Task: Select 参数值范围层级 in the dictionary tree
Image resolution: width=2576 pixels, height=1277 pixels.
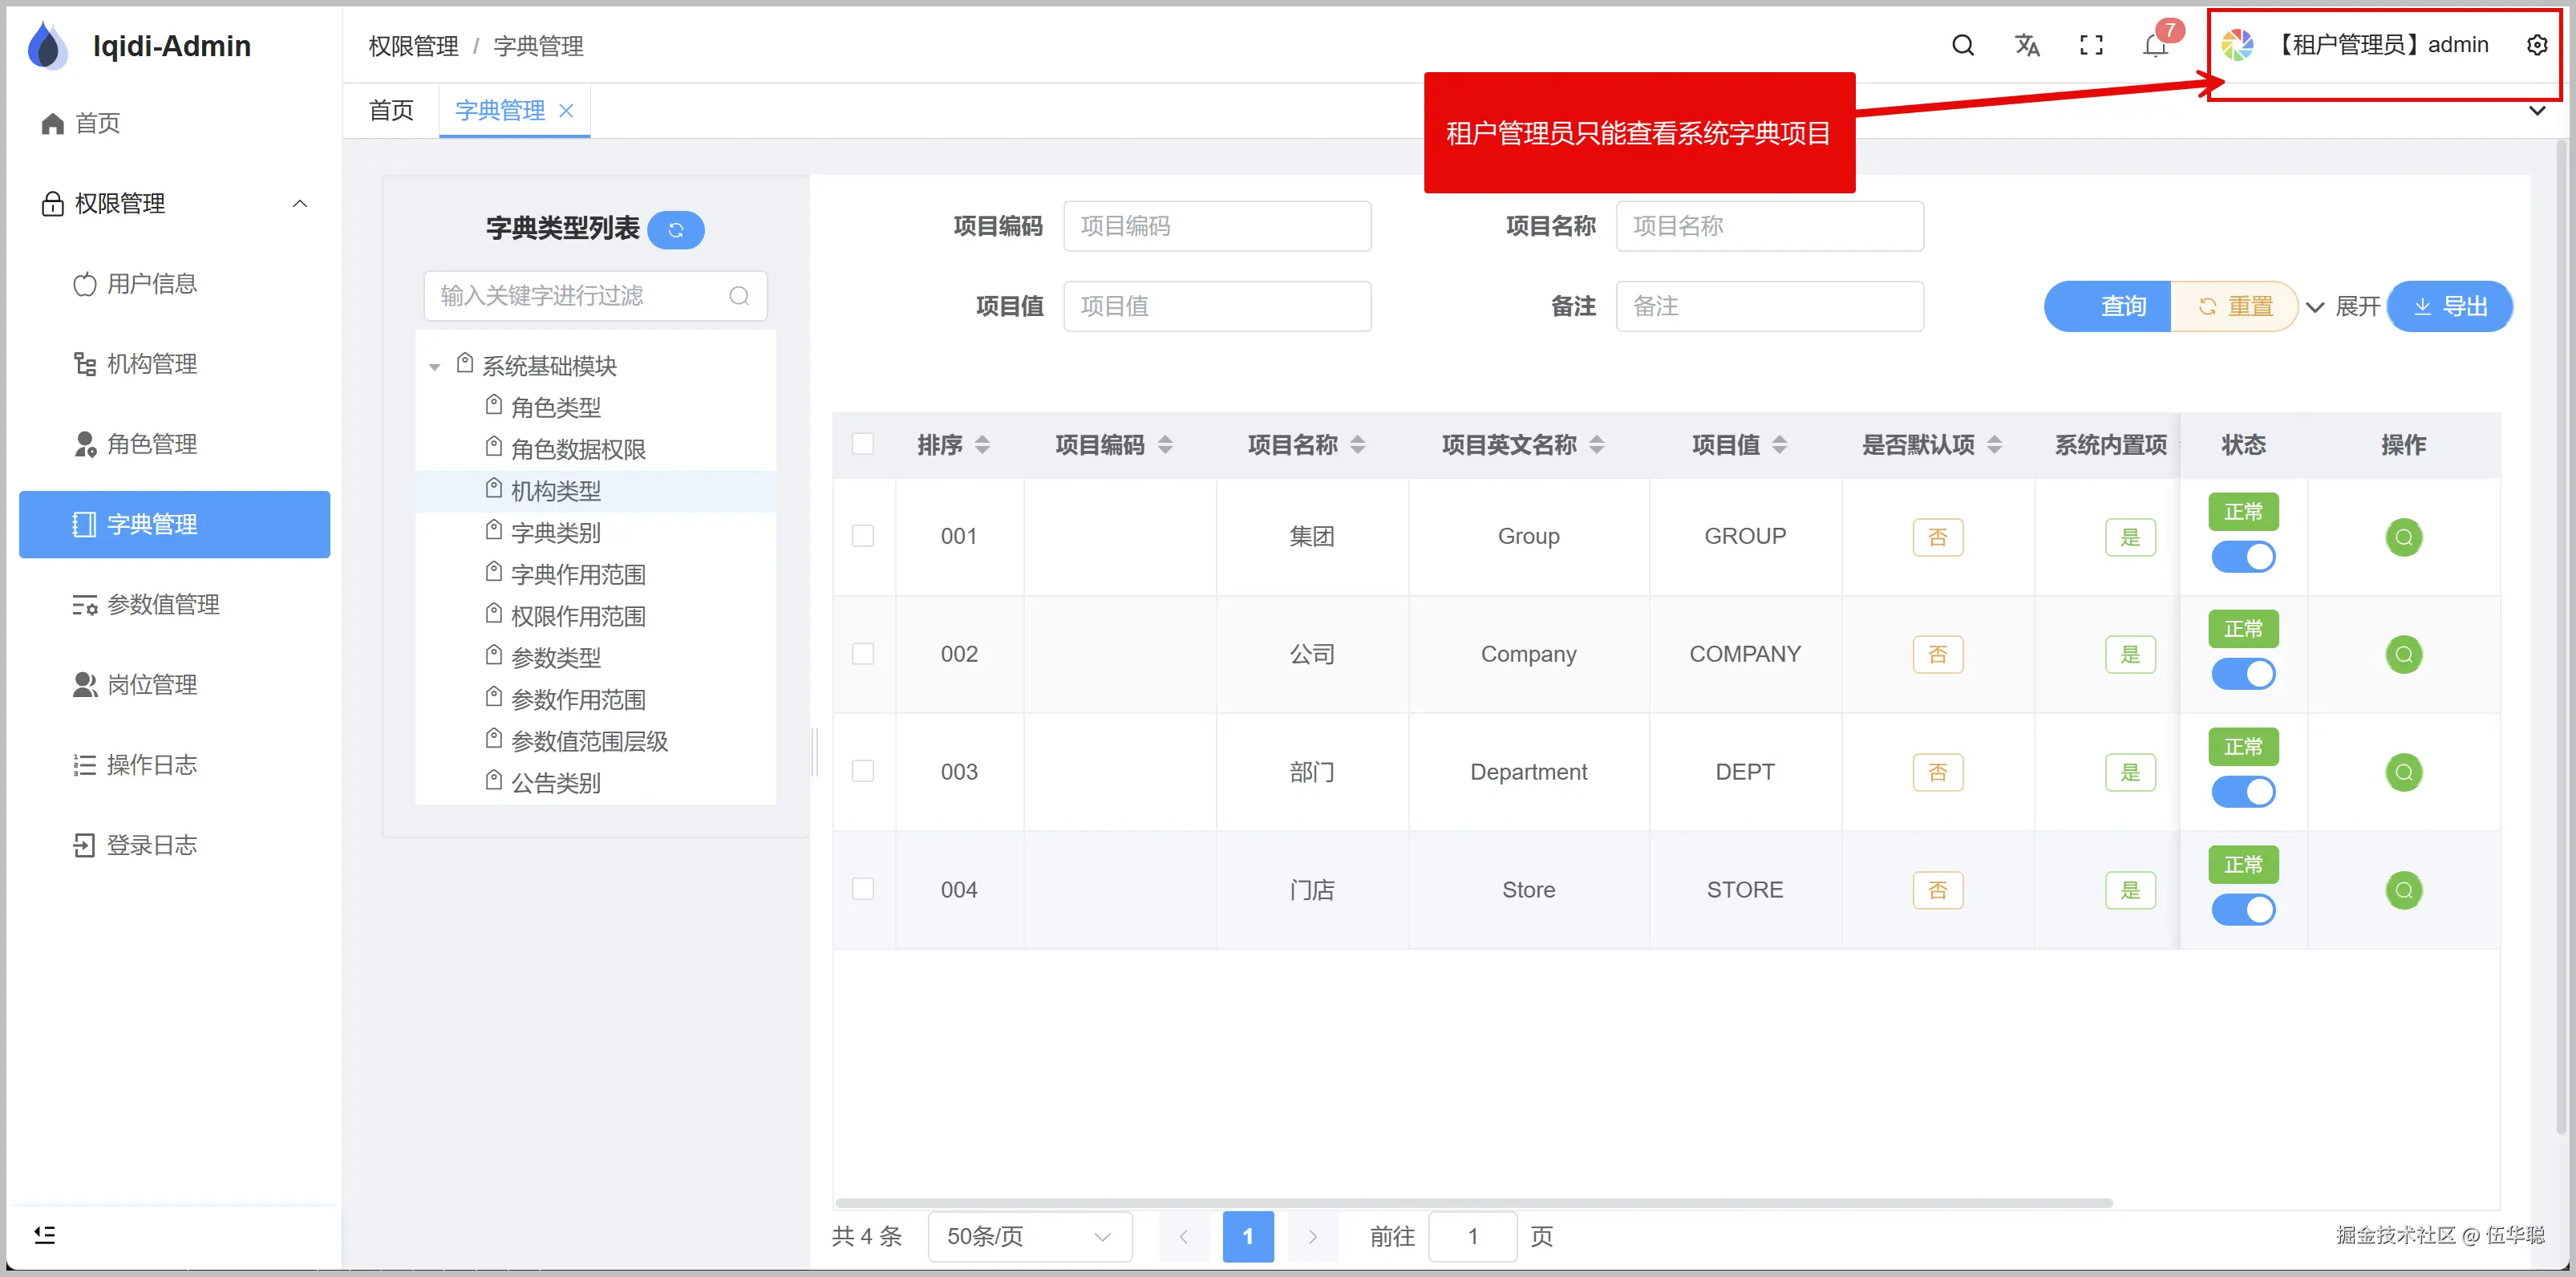Action: click(x=589, y=742)
